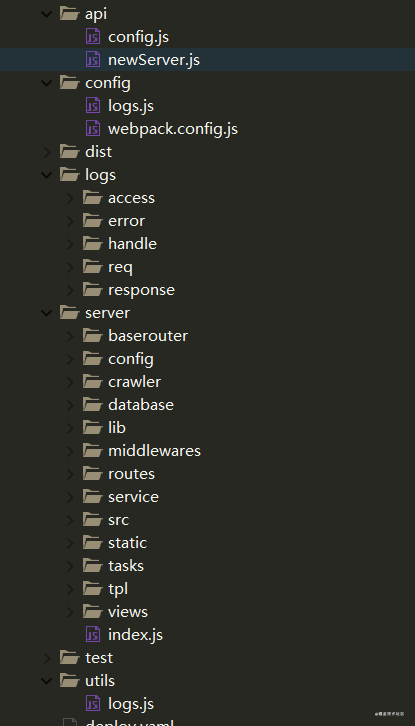This screenshot has height=726, width=415.
Task: Collapse the api folder arrow
Action: click(x=46, y=14)
